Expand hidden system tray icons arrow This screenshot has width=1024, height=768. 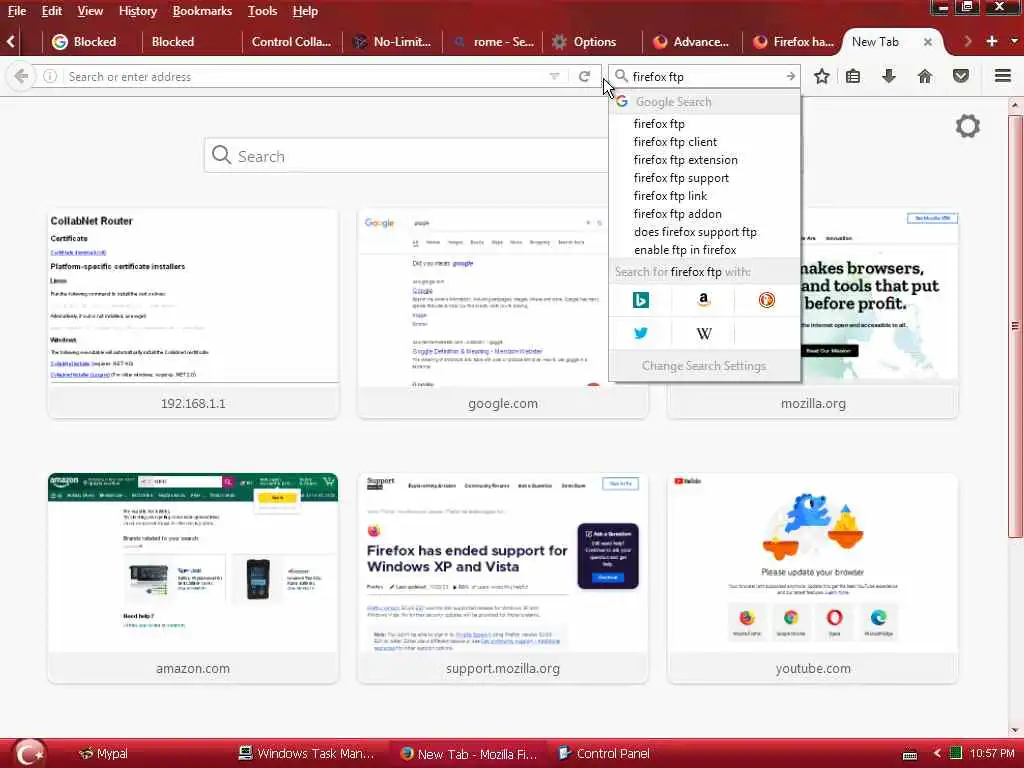point(936,754)
